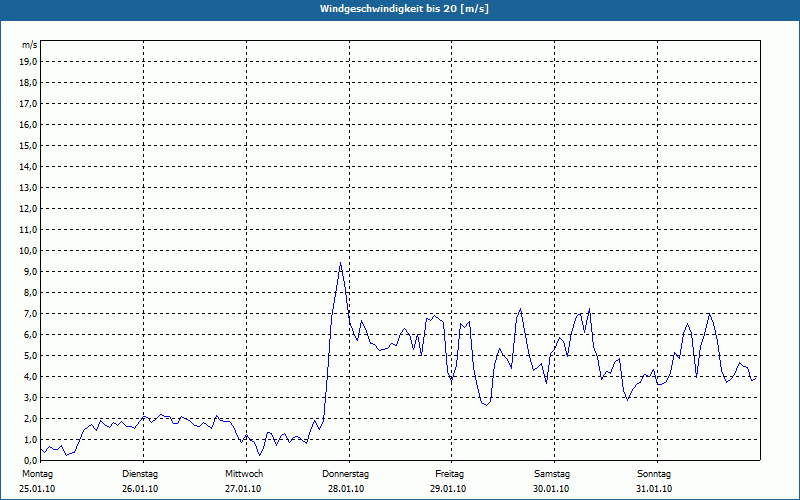The height and width of the screenshot is (500, 800).
Task: Click the 3,0 axis value
Action: (30, 397)
